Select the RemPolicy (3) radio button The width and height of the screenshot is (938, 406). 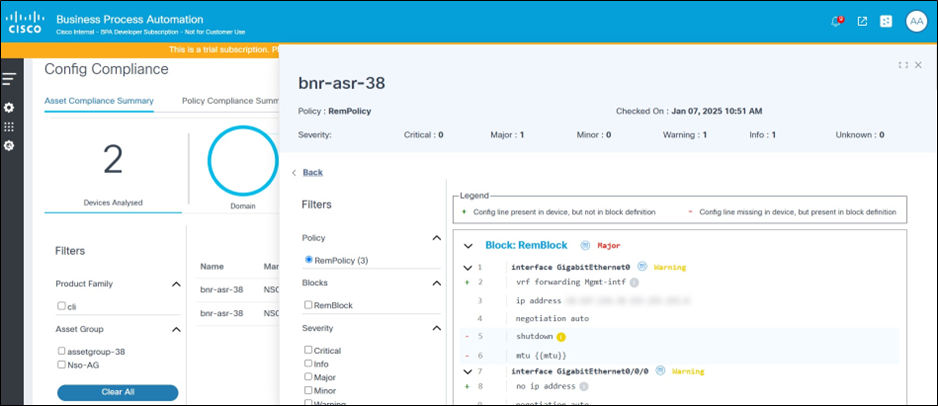(x=309, y=260)
